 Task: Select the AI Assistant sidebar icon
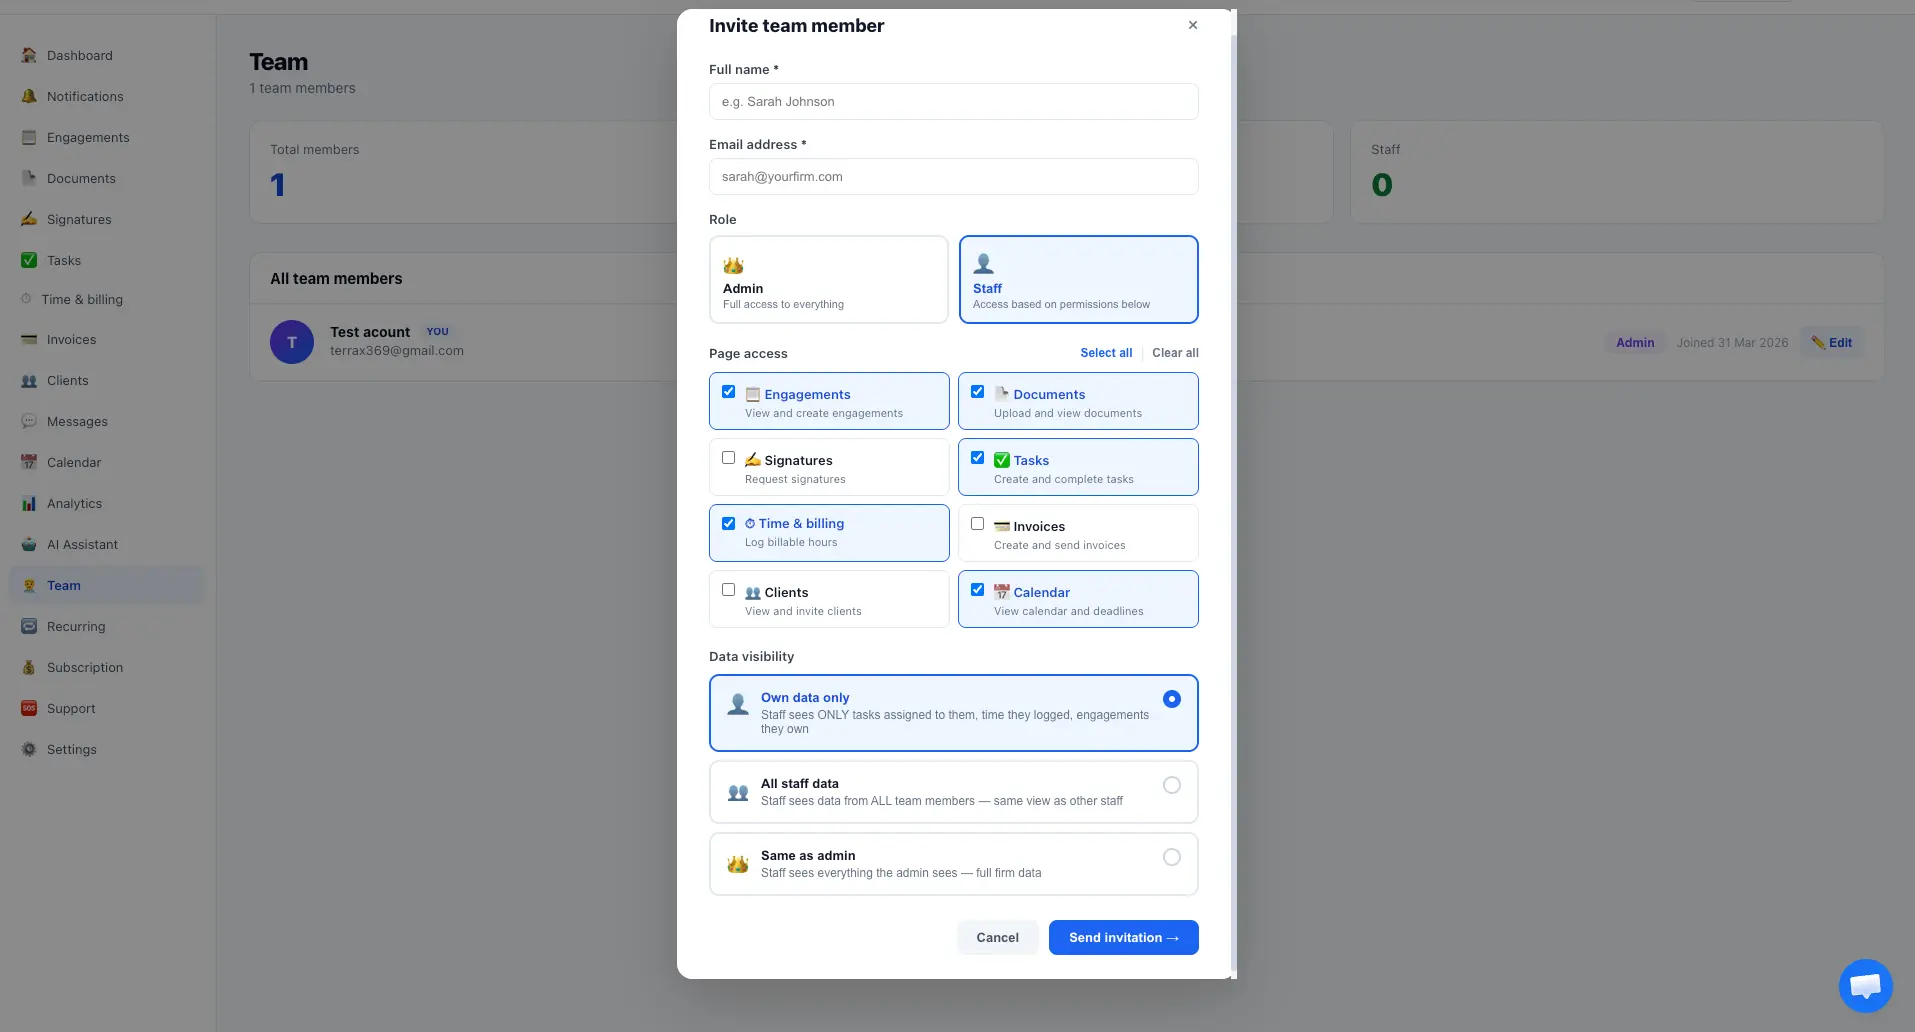click(28, 544)
